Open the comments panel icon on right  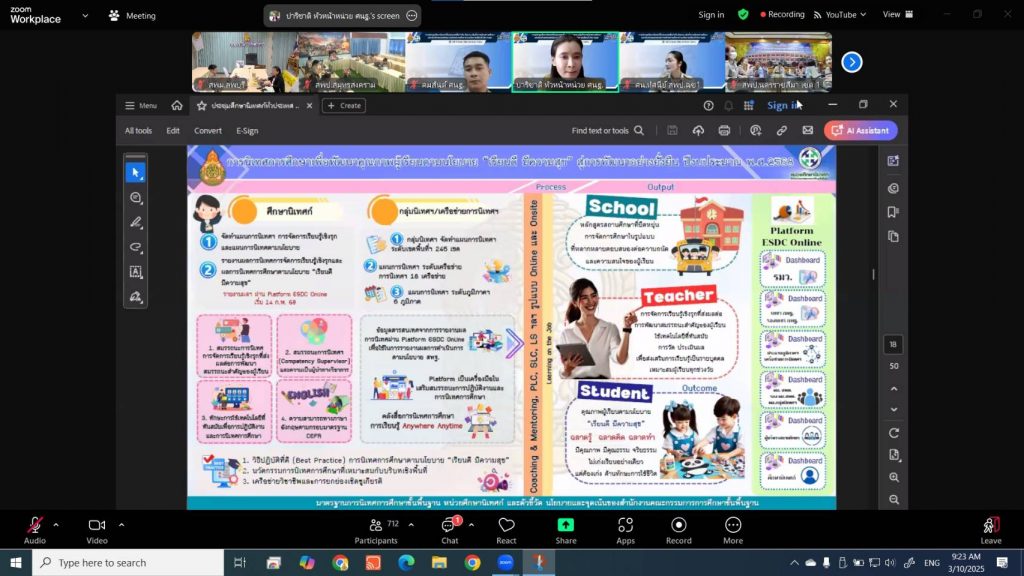(x=893, y=188)
